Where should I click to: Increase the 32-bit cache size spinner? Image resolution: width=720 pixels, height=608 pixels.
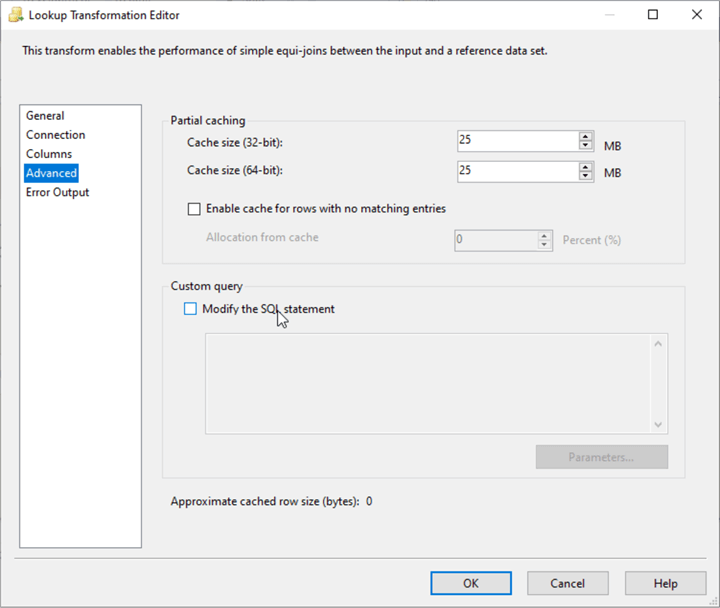(x=586, y=136)
